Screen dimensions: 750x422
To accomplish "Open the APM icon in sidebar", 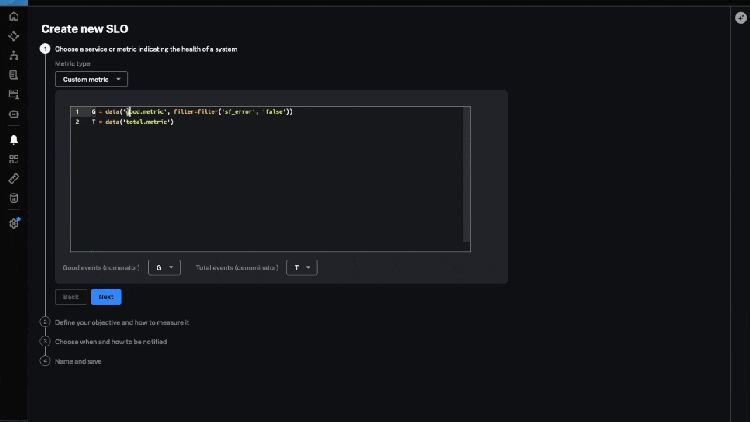I will 14,36.
